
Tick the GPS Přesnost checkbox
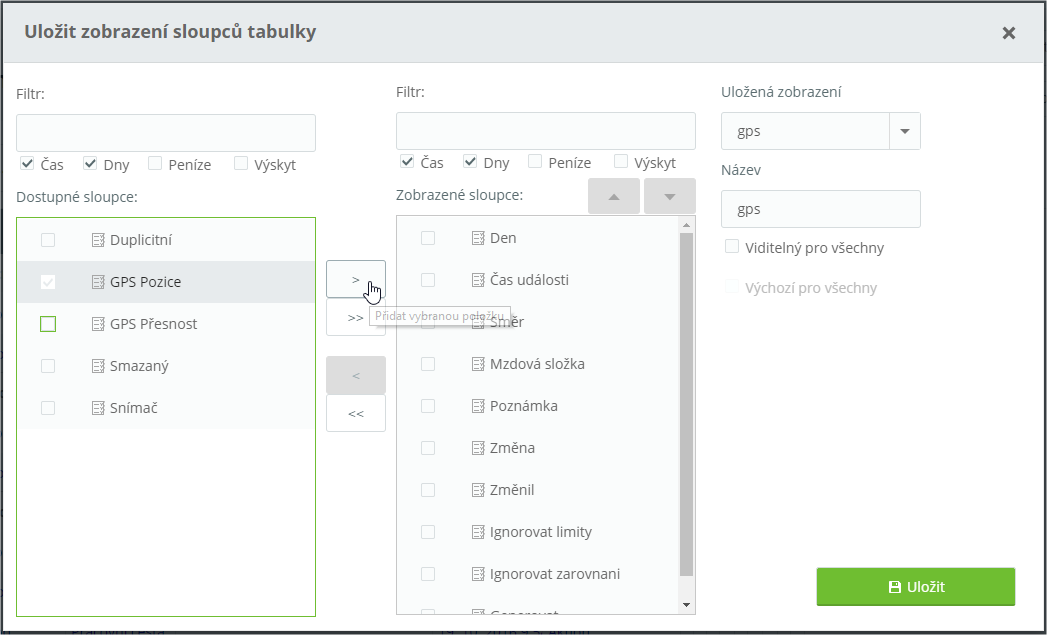[x=48, y=324]
